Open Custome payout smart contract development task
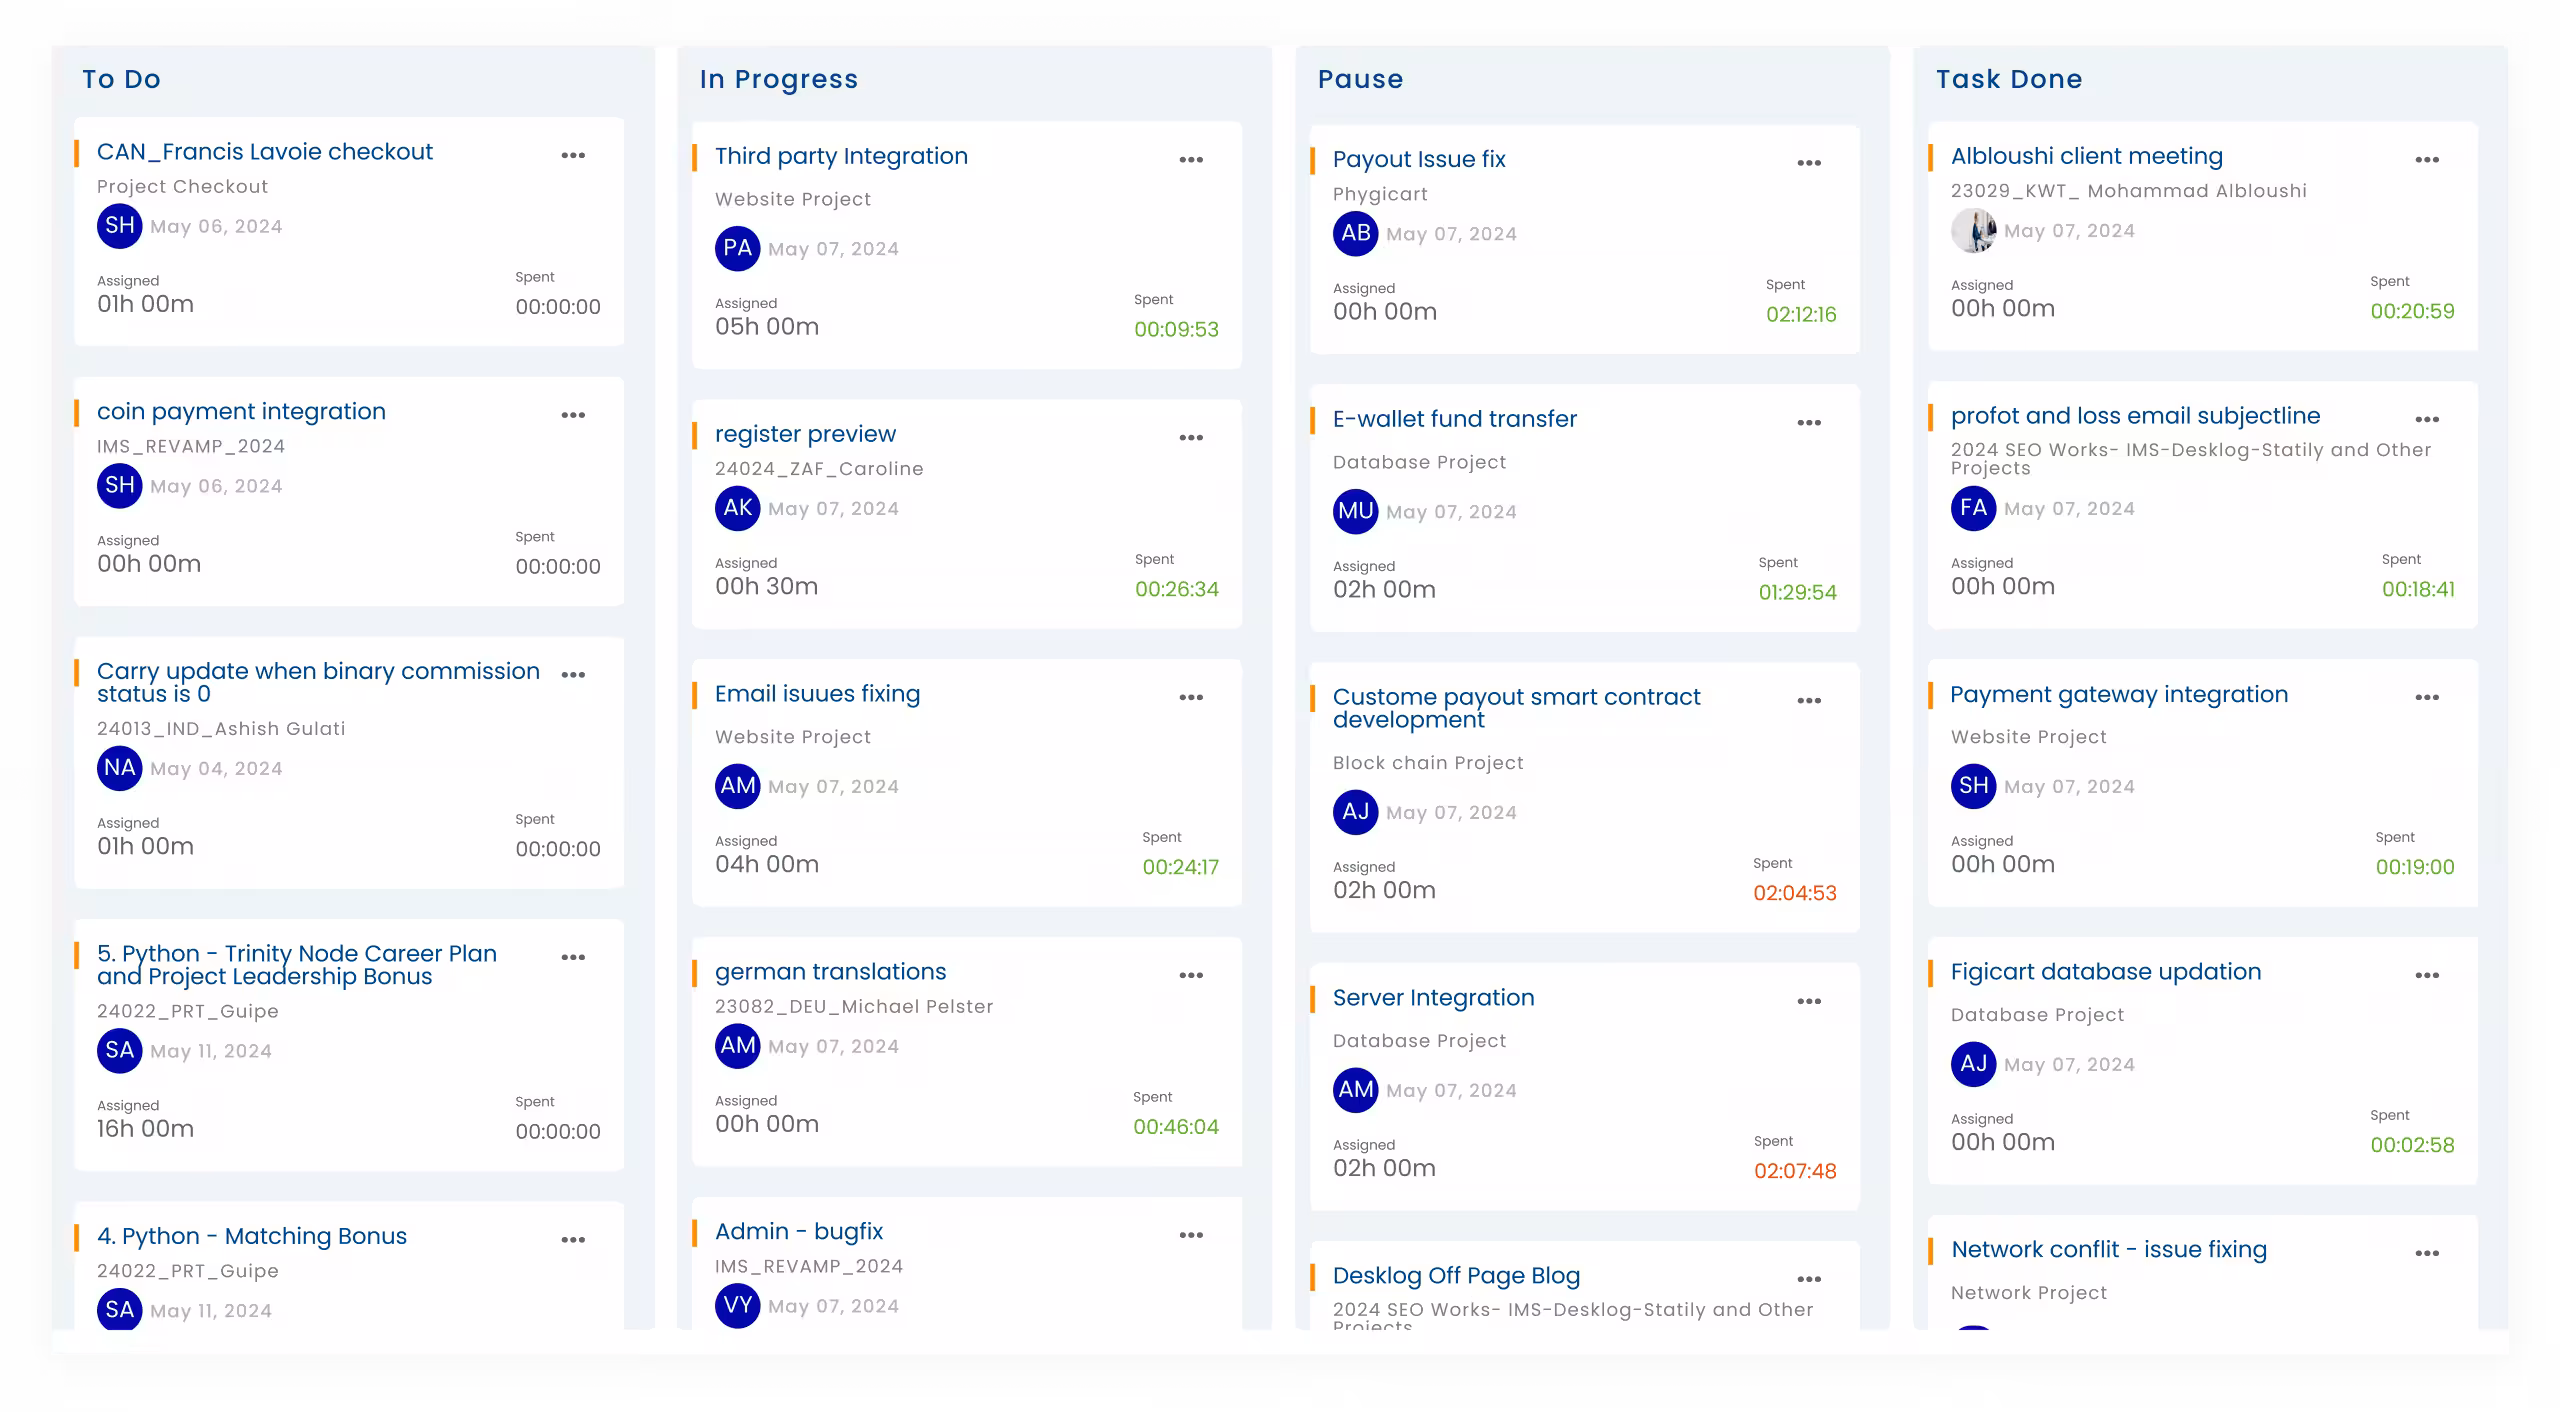The height and width of the screenshot is (1412, 2560). coord(1516,708)
